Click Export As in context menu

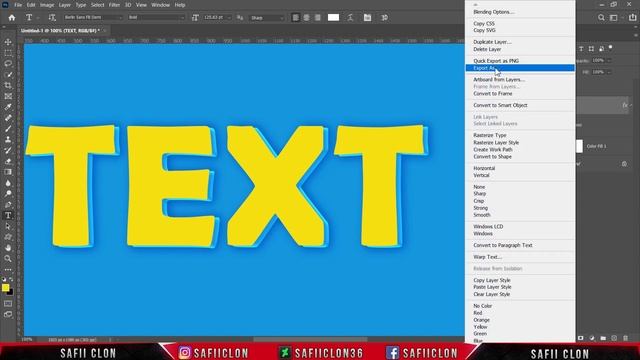520,68
